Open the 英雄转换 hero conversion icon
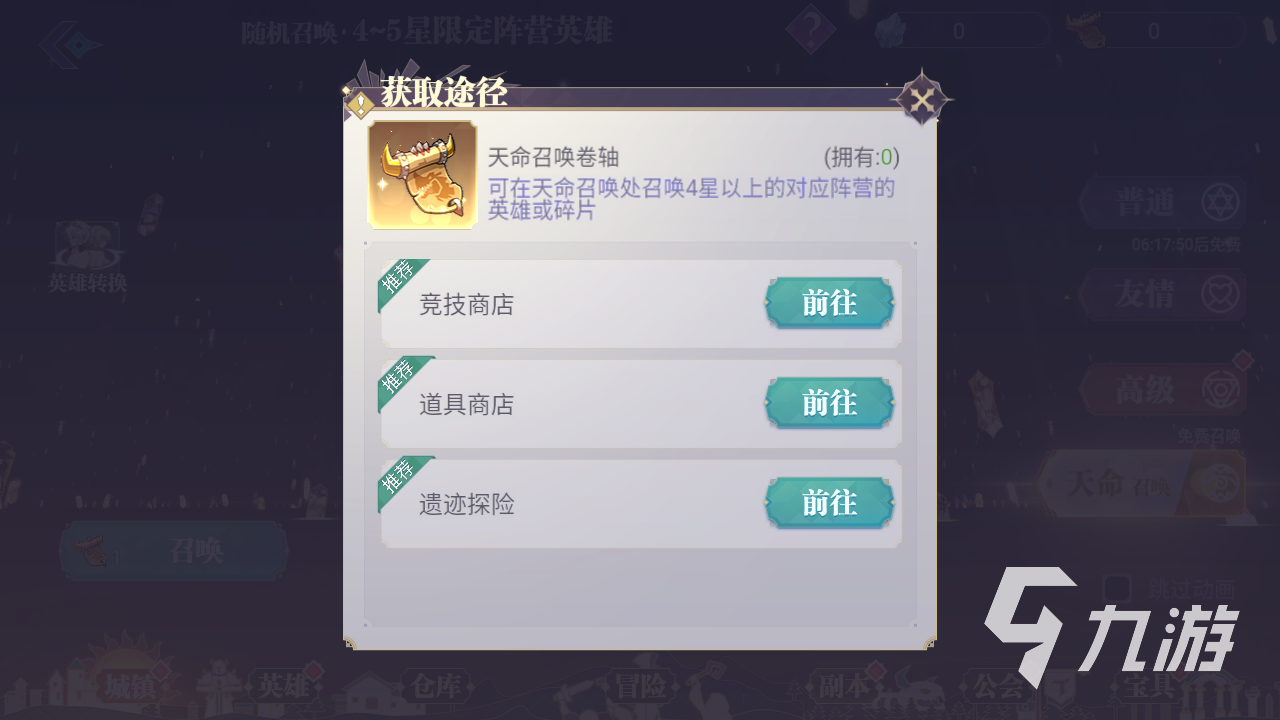The width and height of the screenshot is (1280, 720). click(88, 257)
